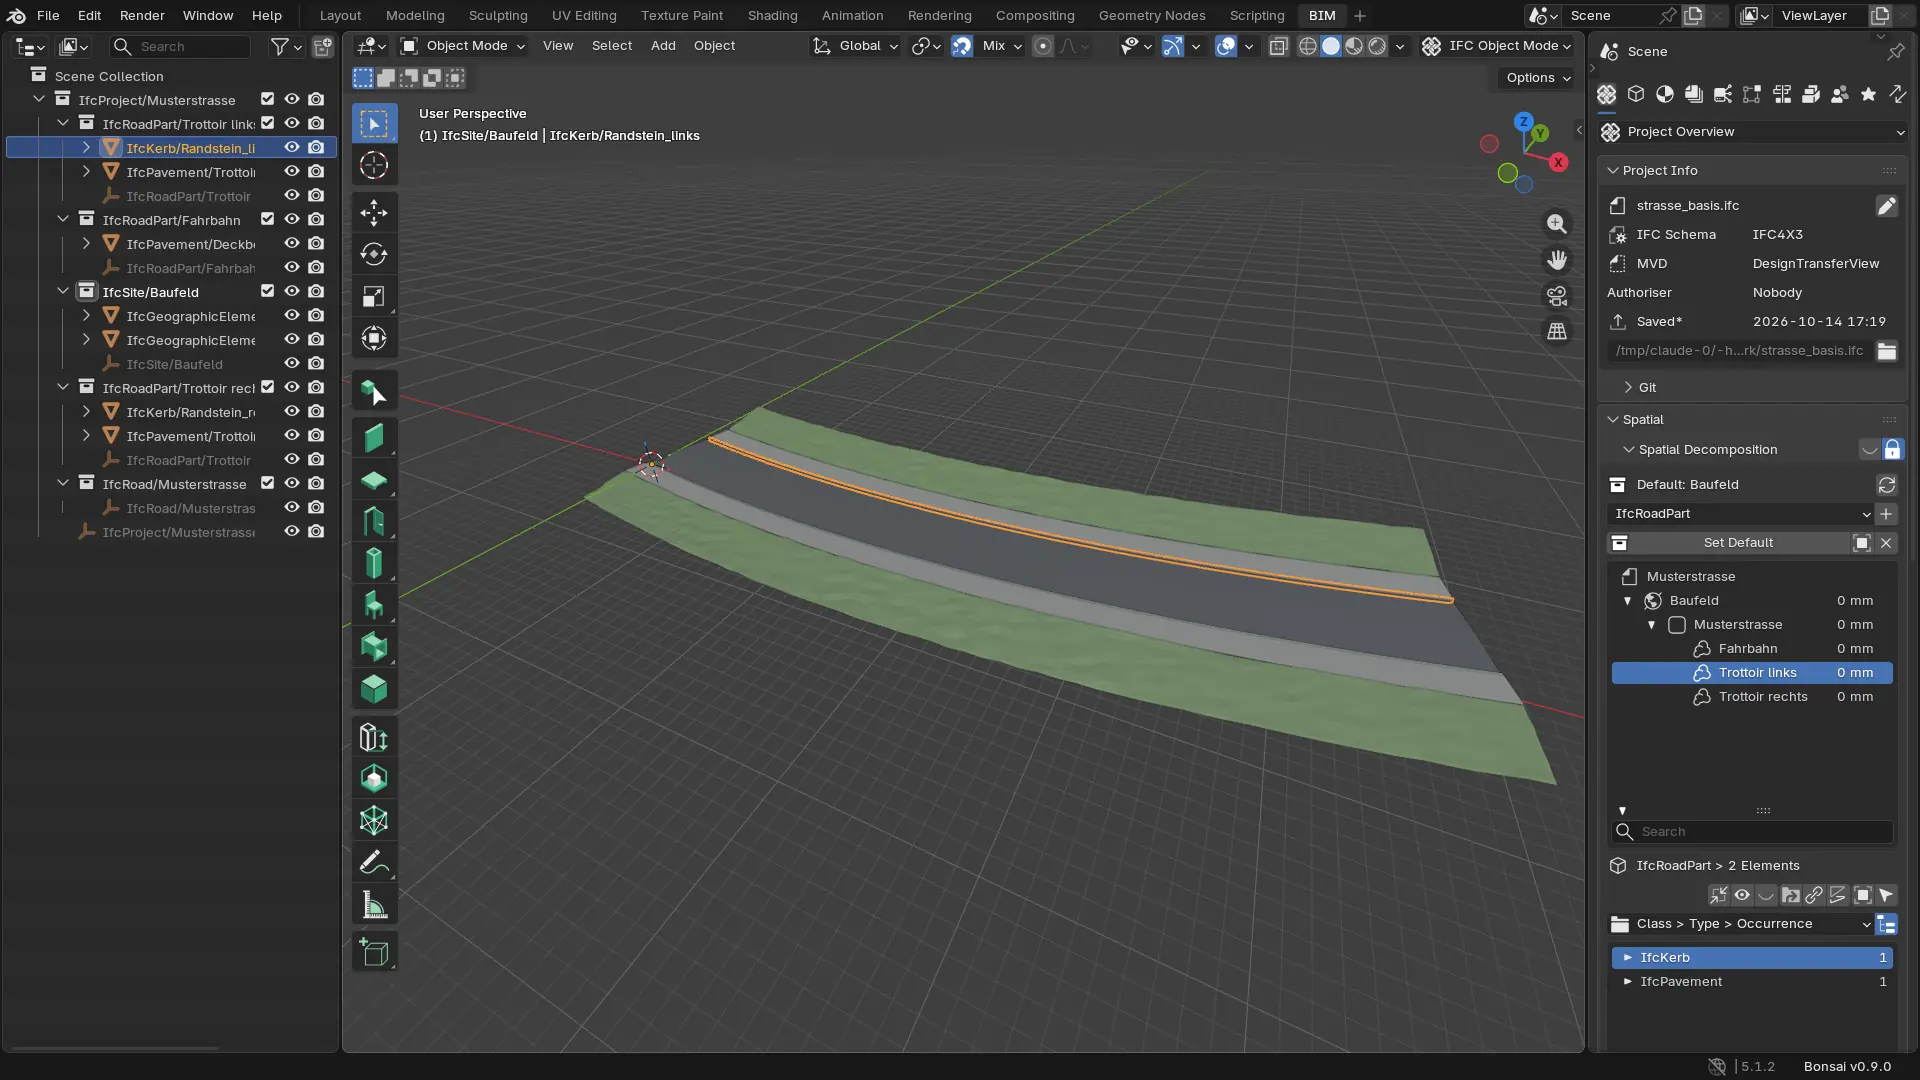This screenshot has height=1080, width=1920.
Task: Uncheck the IfcSite/Baufeld collection checkbox
Action: point(267,291)
